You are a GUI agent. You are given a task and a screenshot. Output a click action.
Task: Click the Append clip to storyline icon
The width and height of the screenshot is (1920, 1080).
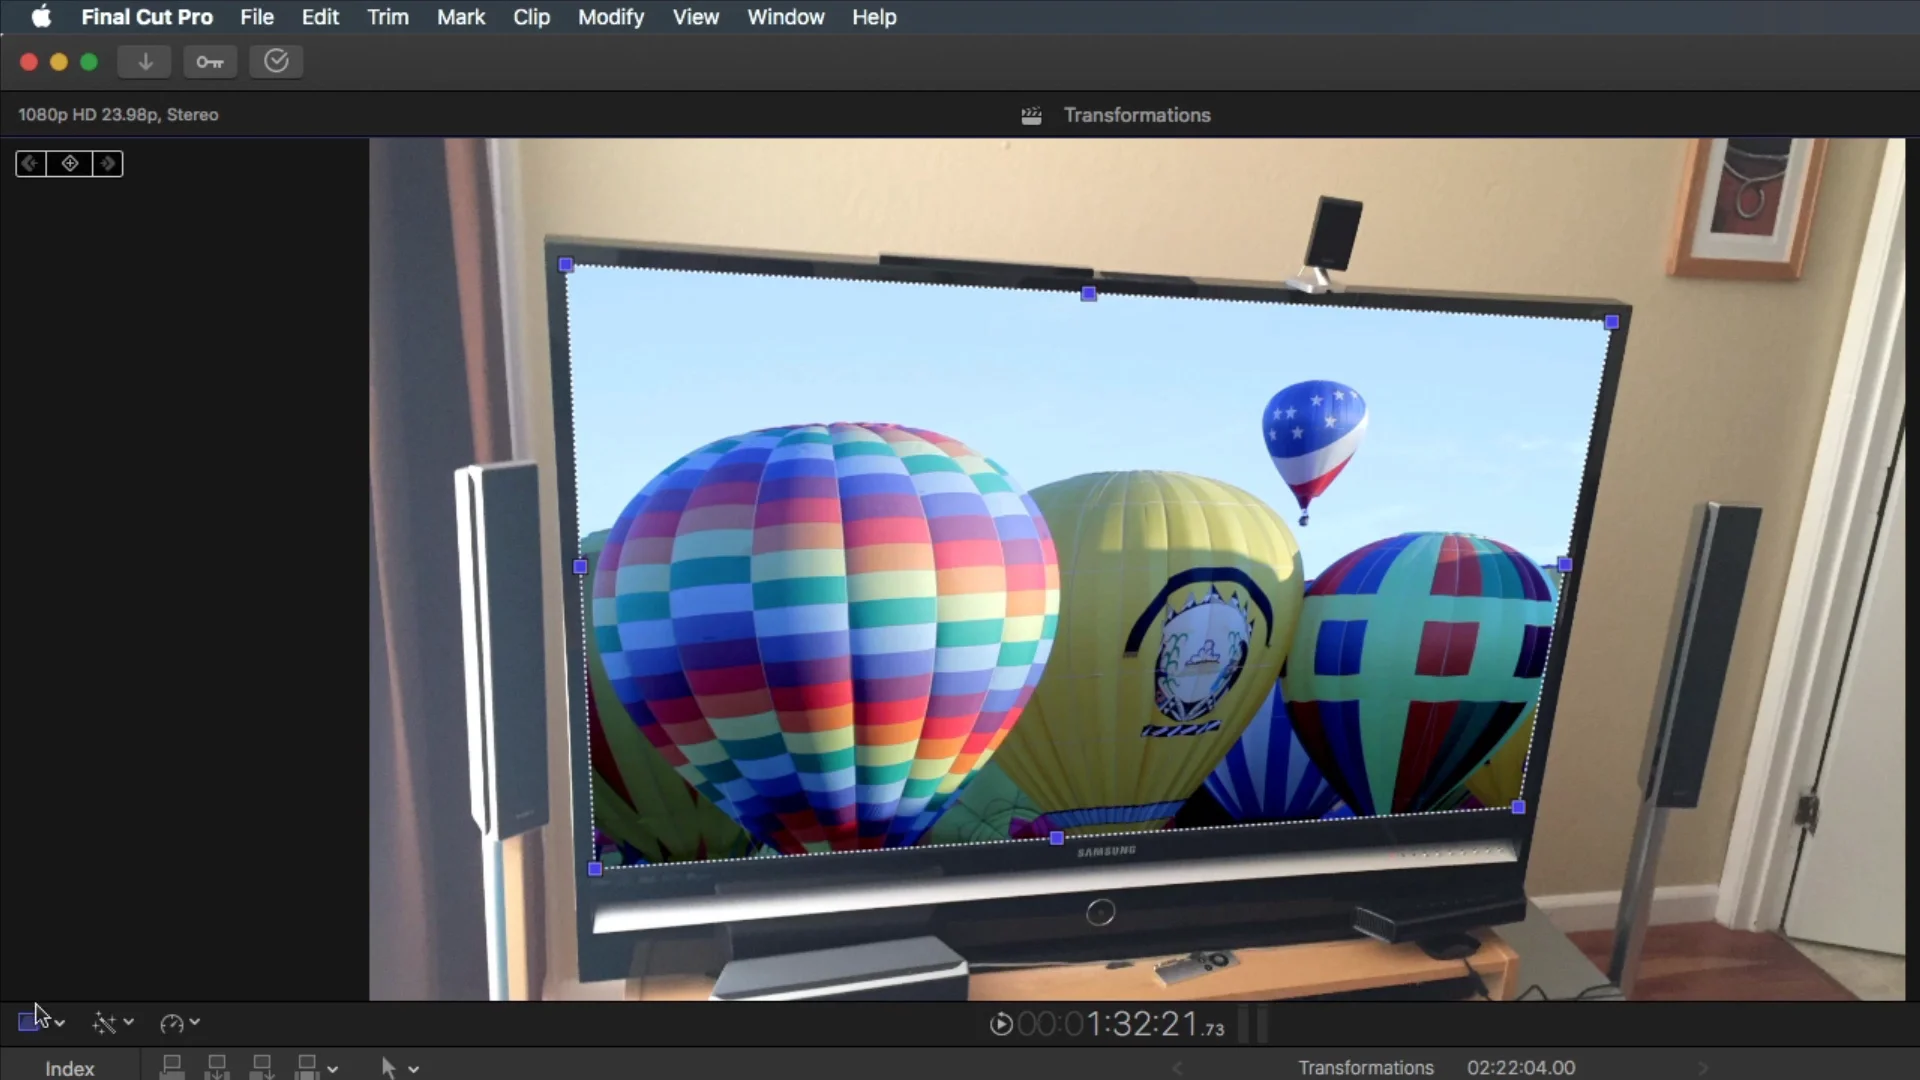[x=262, y=1067]
